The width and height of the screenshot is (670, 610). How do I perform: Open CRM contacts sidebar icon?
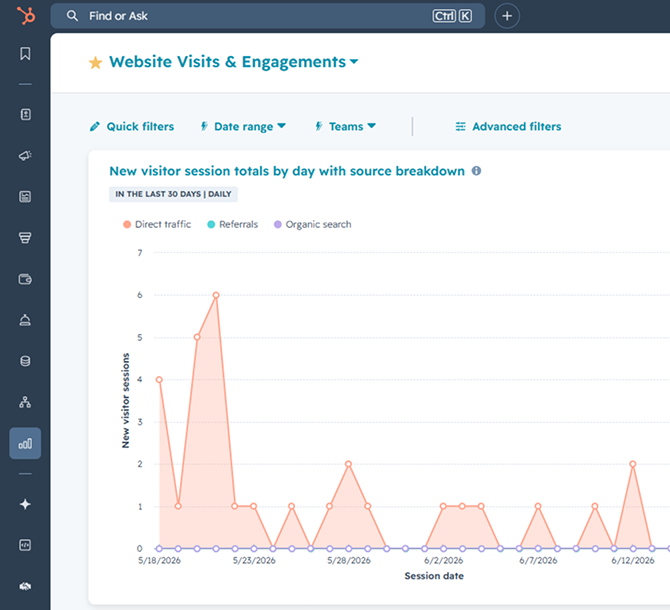pos(25,114)
